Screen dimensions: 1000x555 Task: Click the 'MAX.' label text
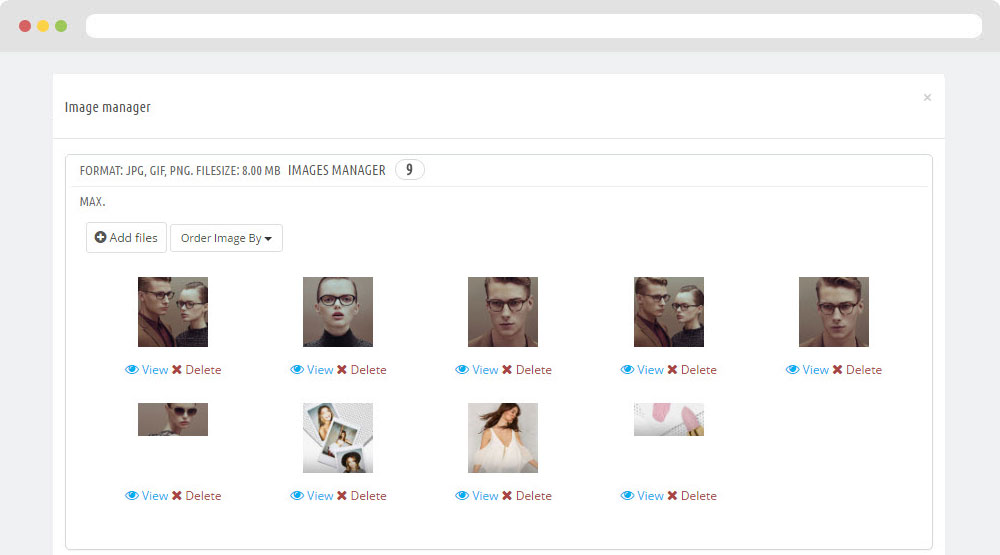pos(92,202)
